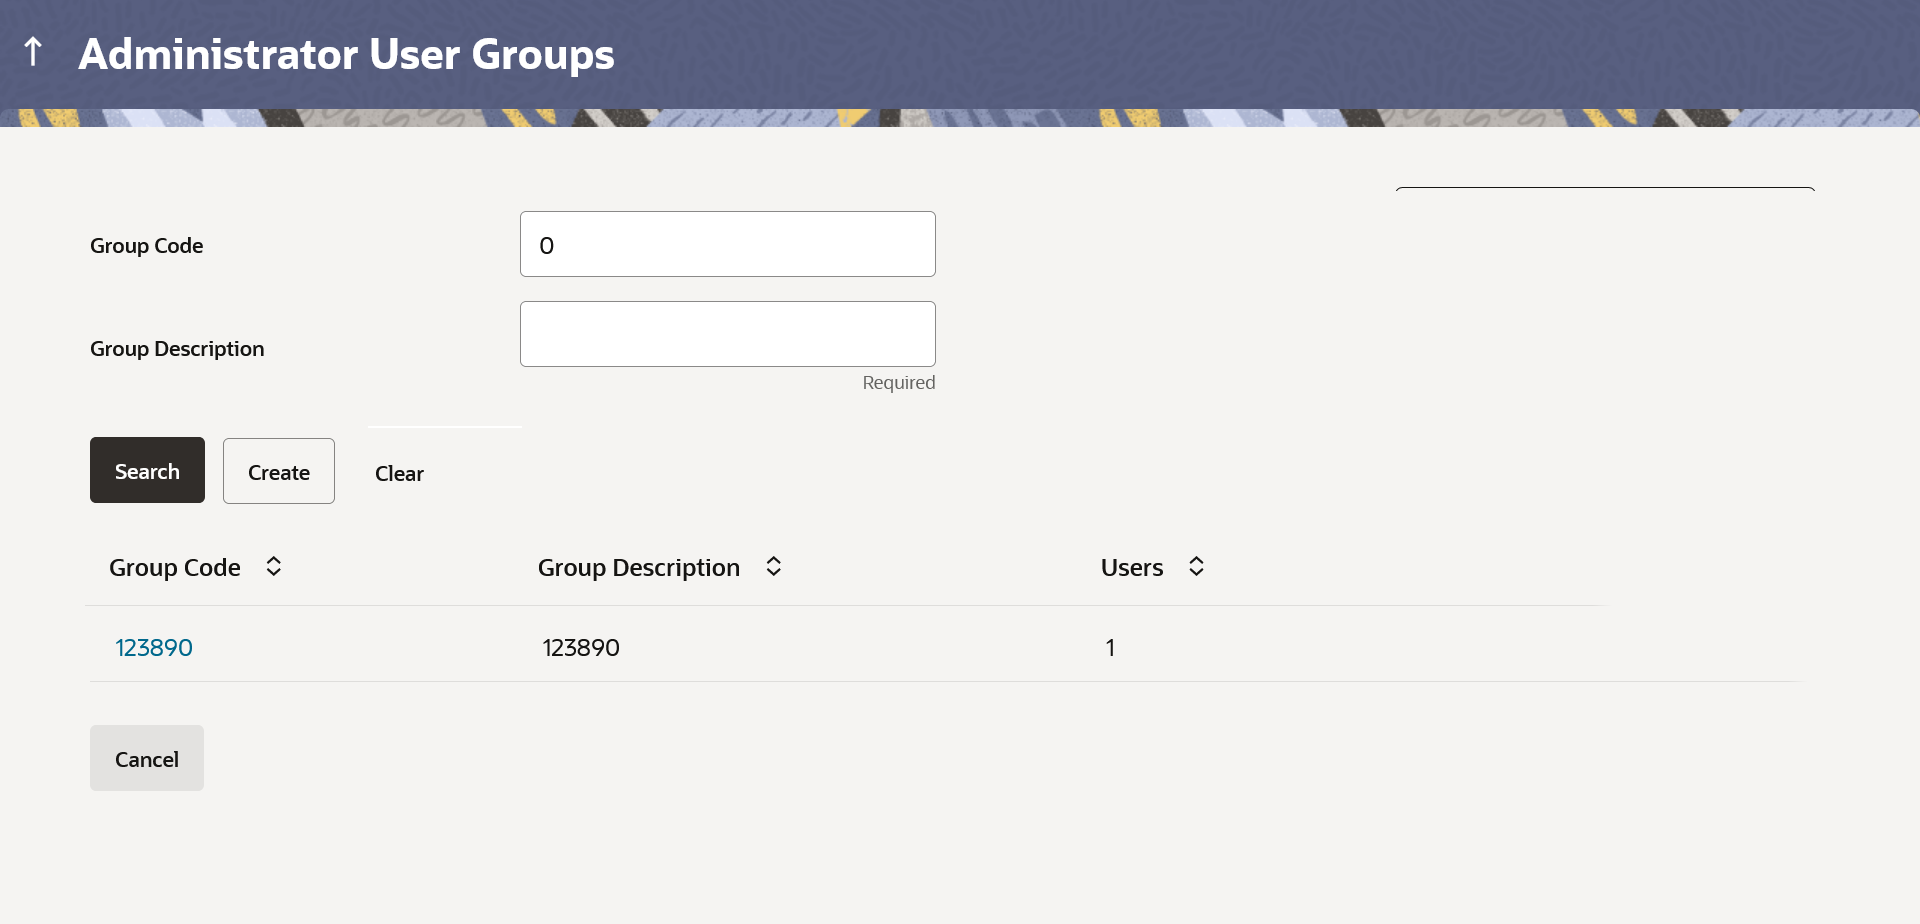
Task: Click the back arrow beside Administrator User Groups
Action: click(x=33, y=52)
